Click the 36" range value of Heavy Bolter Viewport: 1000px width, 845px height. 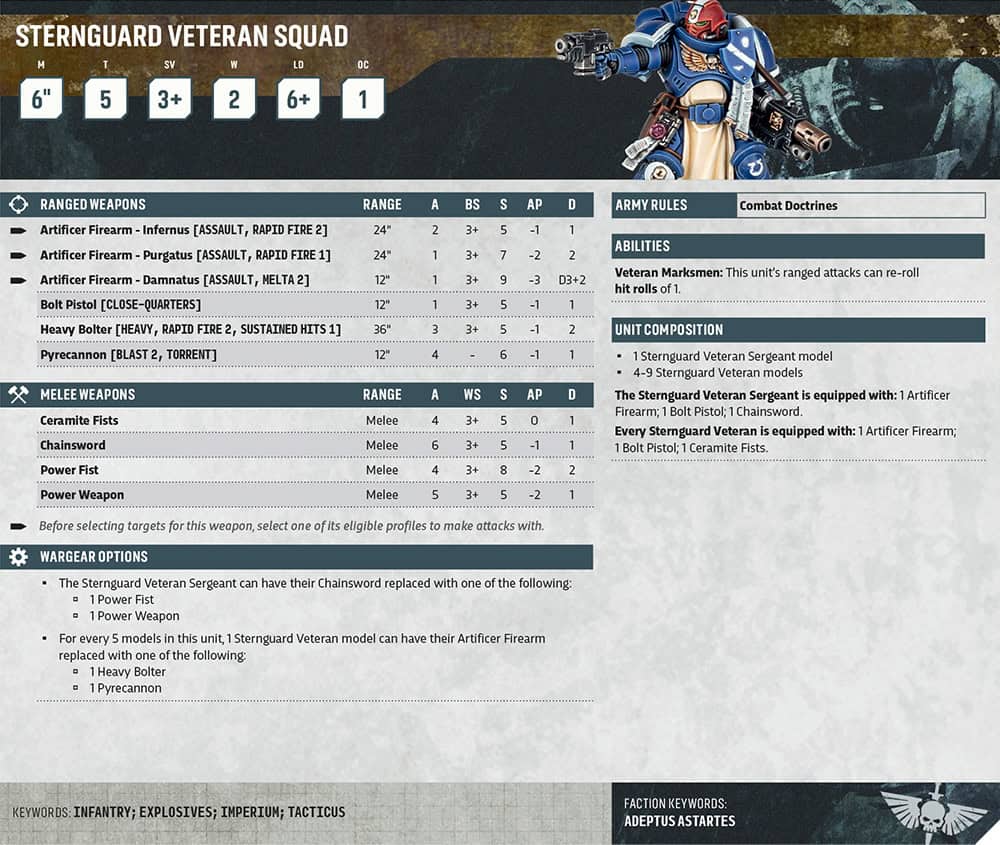pos(382,330)
